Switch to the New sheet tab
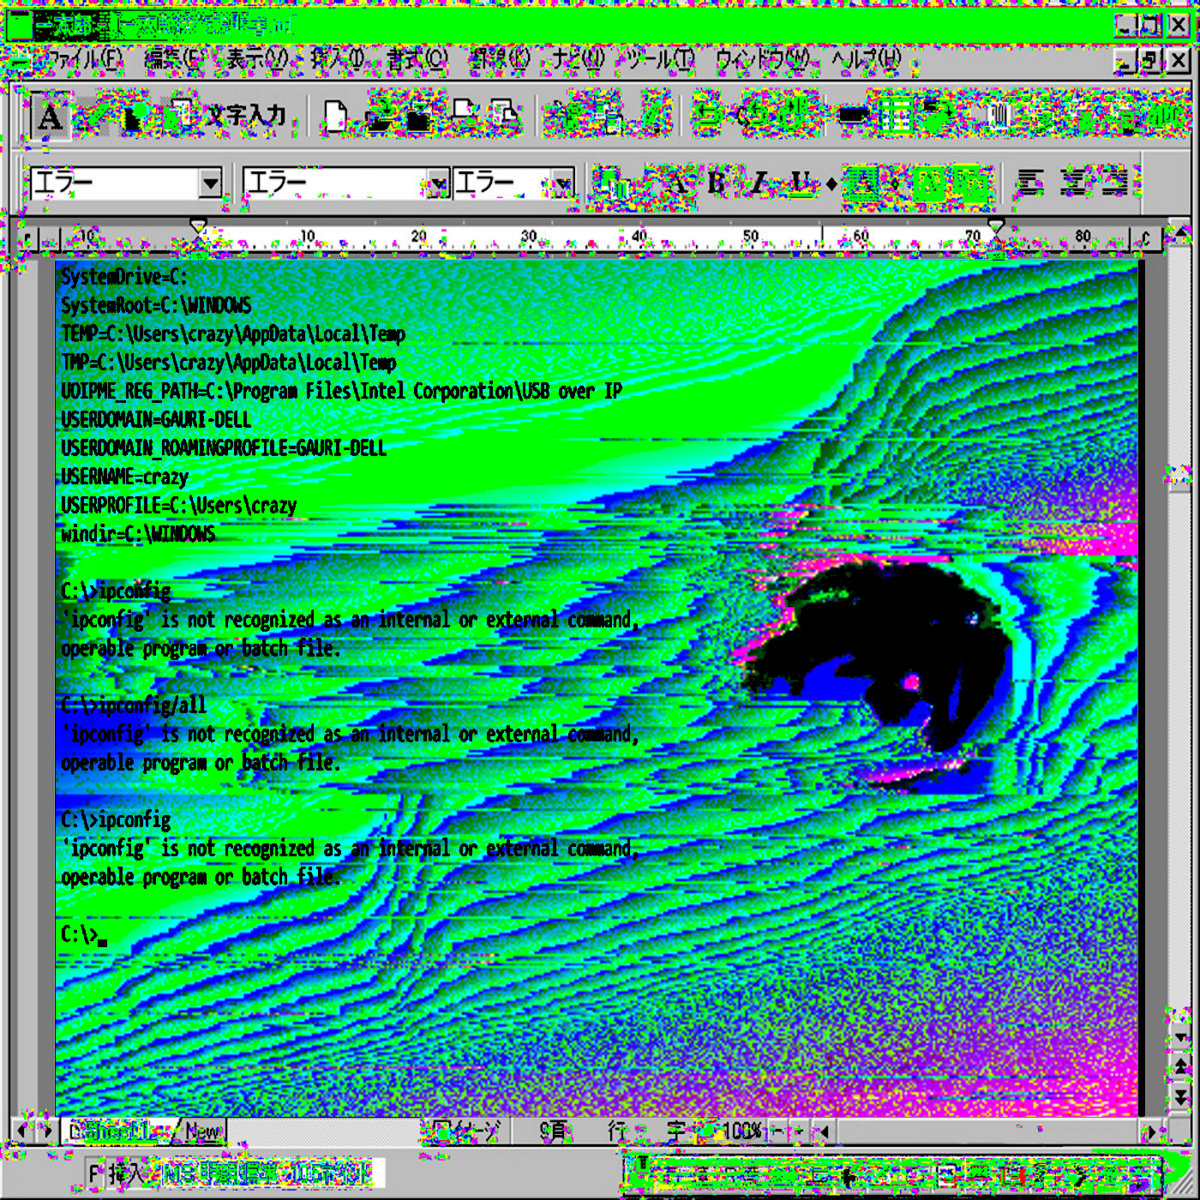The width and height of the screenshot is (1200, 1200). click(203, 1132)
